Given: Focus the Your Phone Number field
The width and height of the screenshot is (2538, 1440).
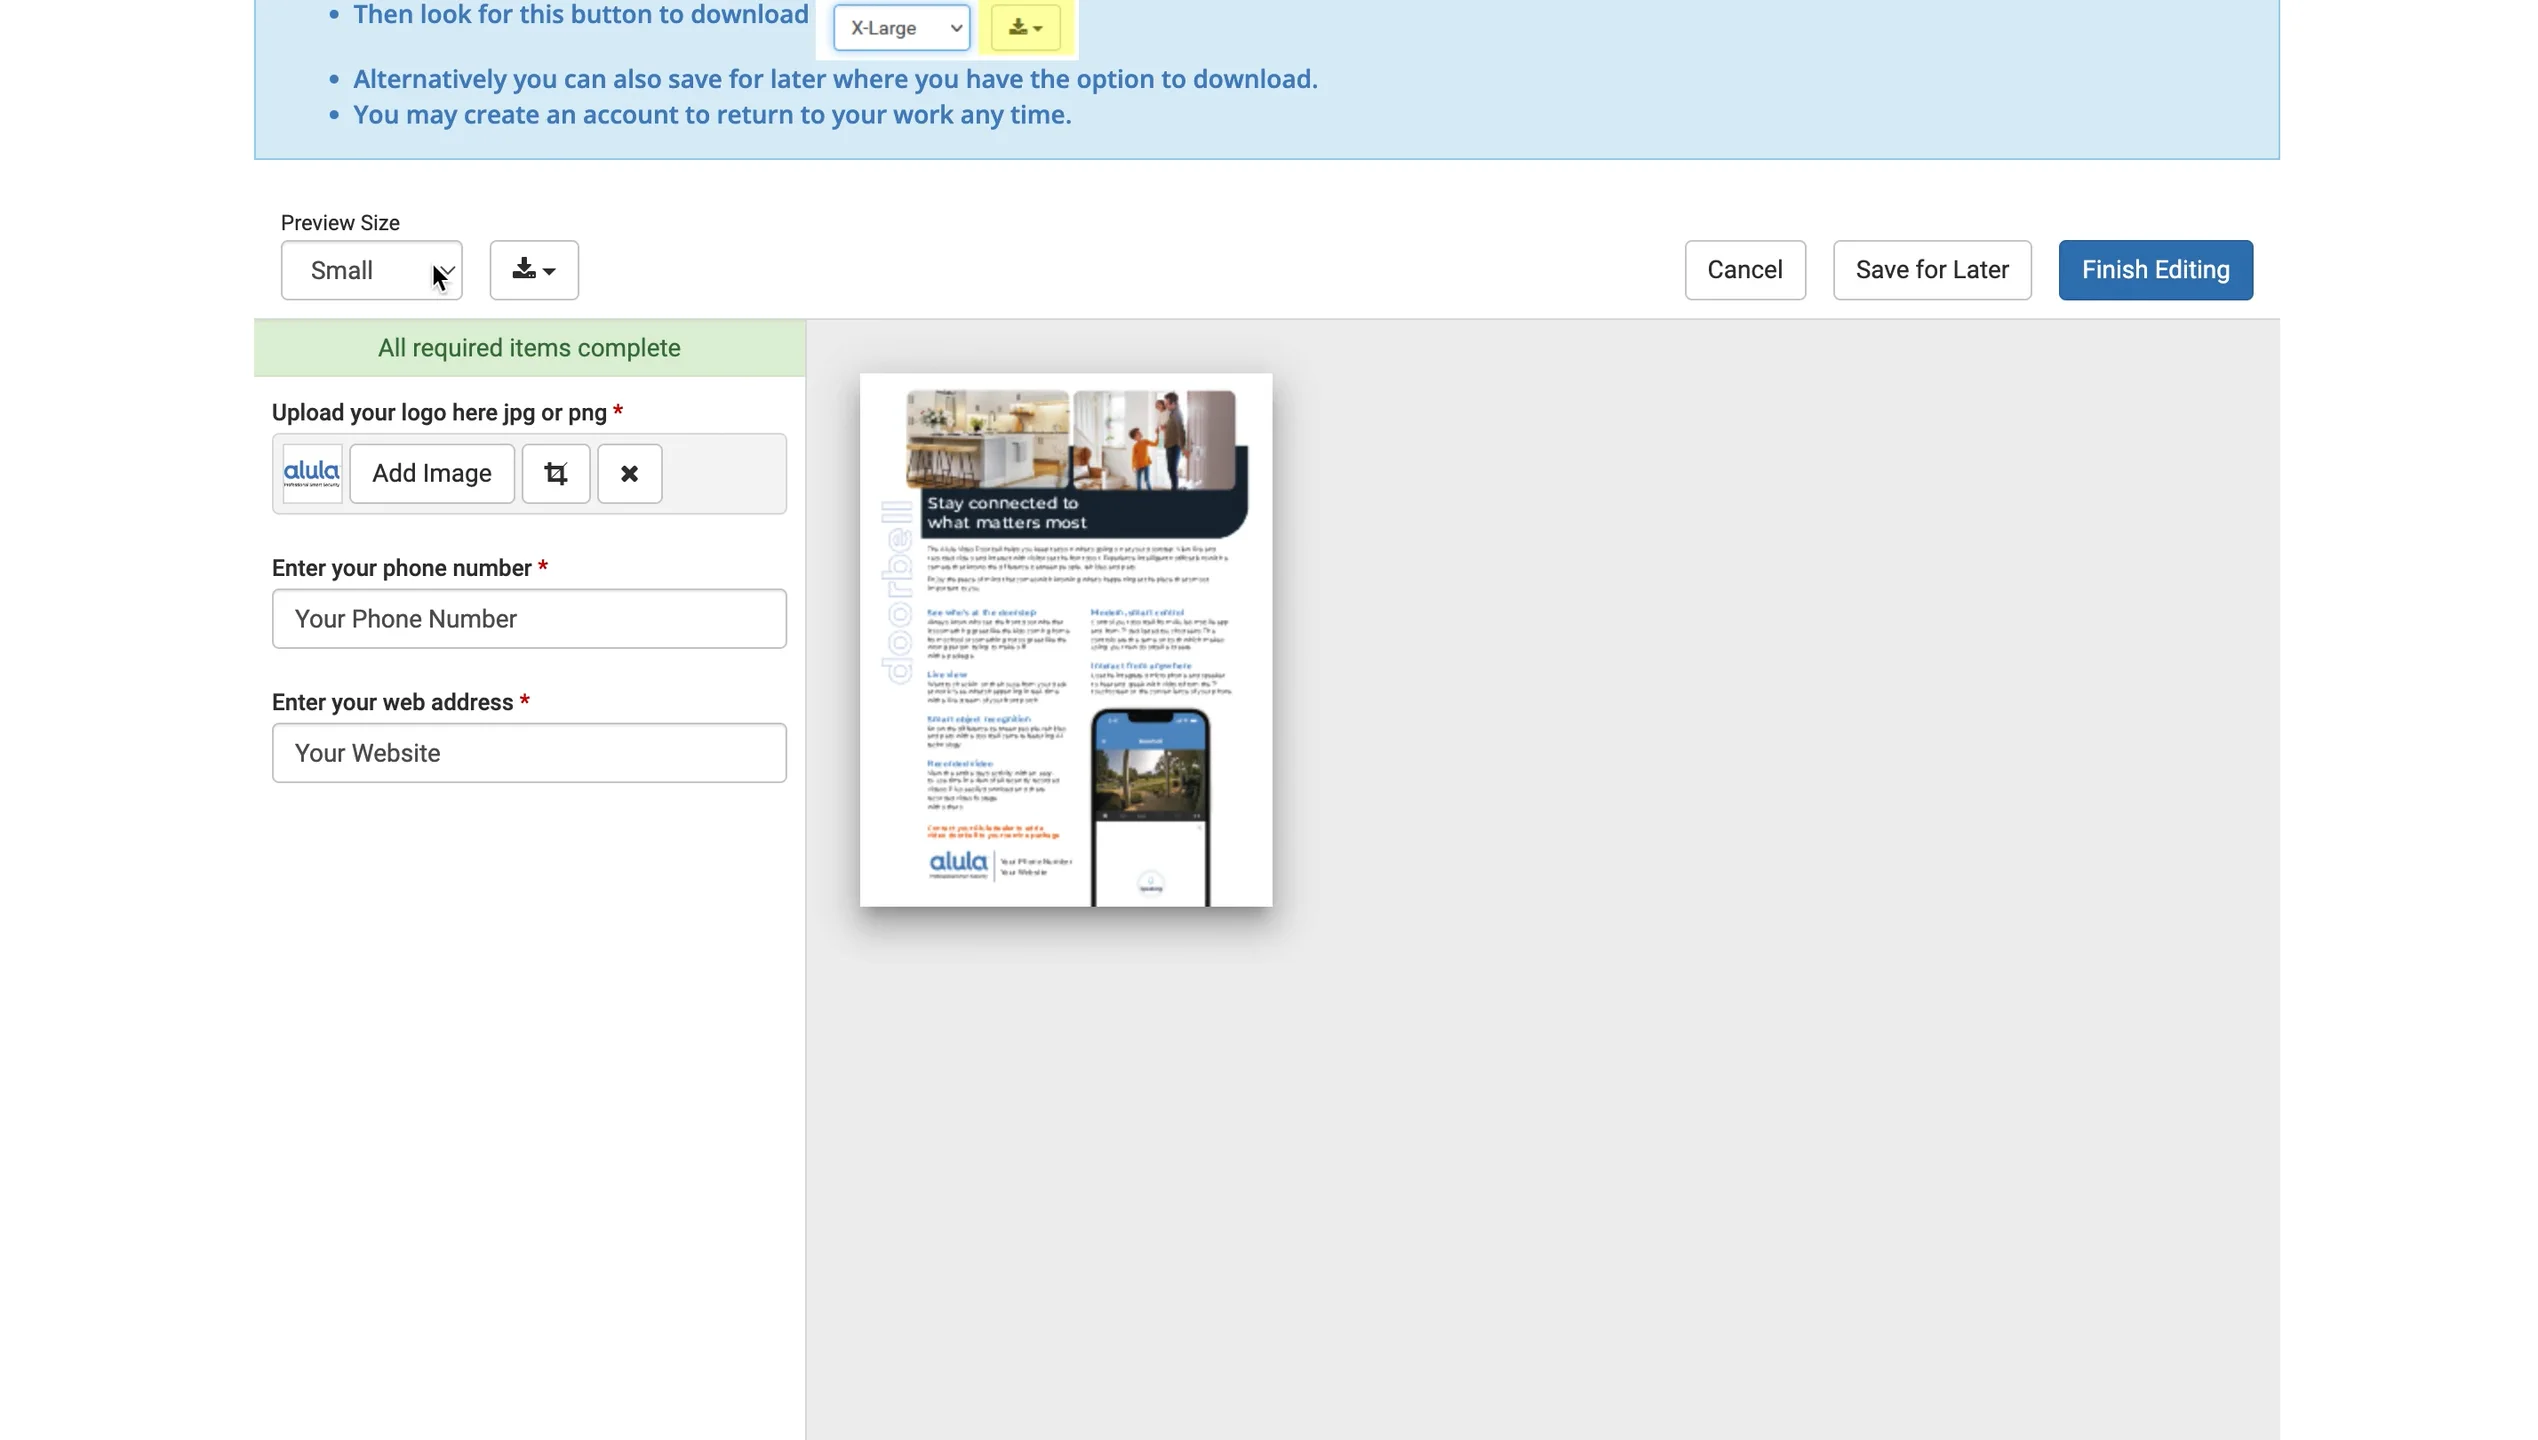Looking at the screenshot, I should [529, 618].
